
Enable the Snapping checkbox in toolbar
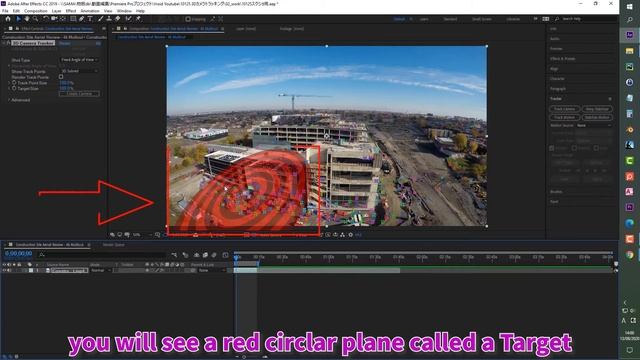tap(188, 19)
